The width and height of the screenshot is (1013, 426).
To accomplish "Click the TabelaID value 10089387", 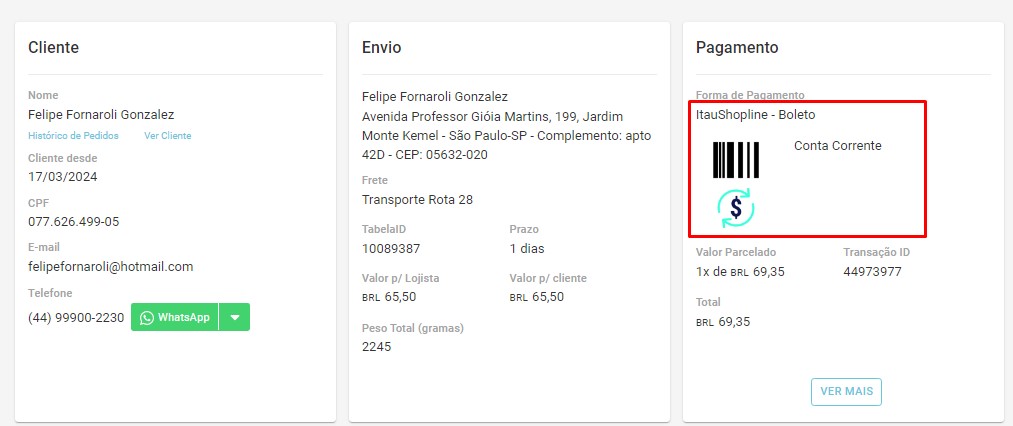I will 391,248.
